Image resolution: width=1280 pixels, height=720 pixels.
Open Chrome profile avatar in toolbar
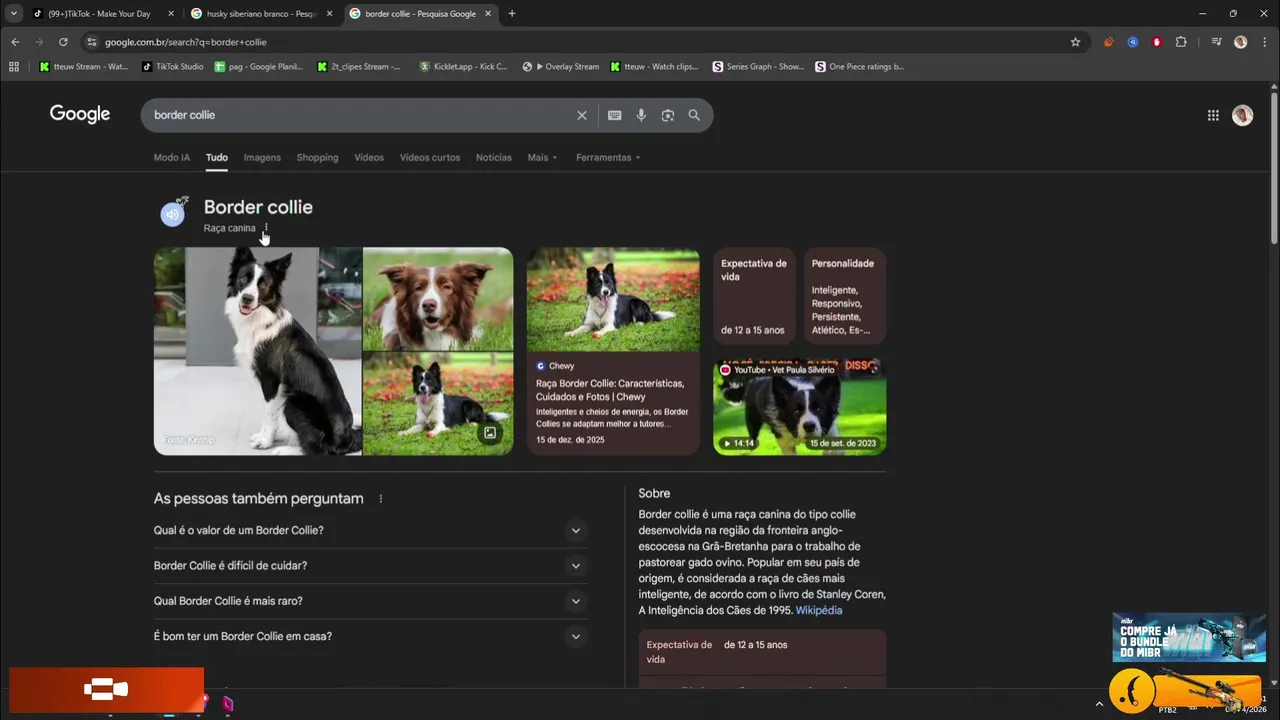coord(1240,42)
